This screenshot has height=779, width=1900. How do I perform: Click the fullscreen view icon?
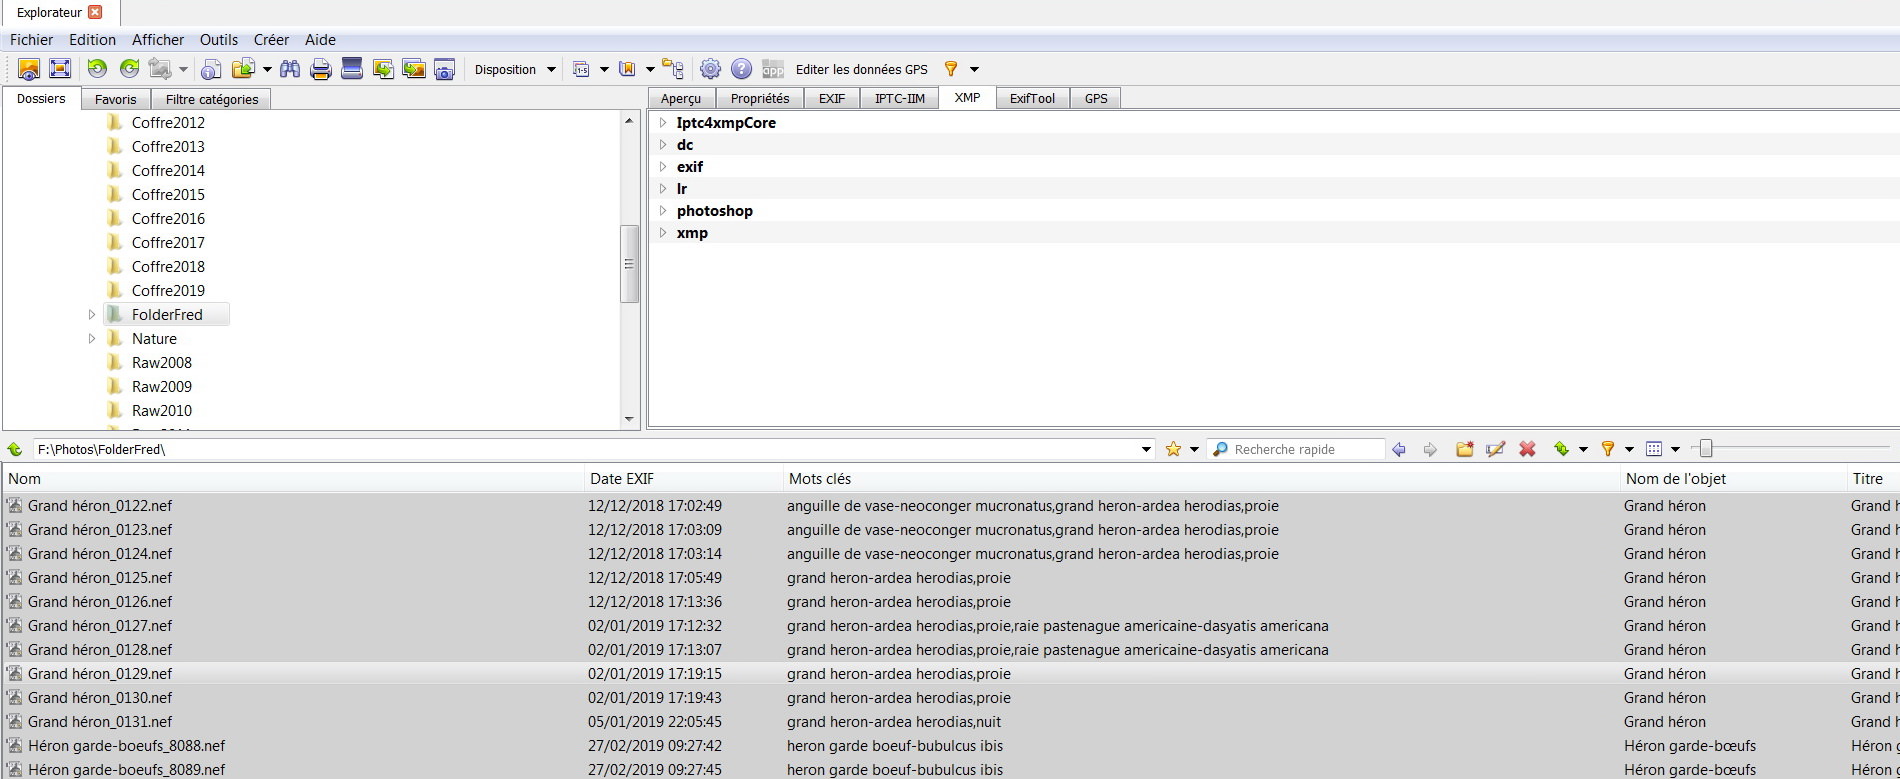60,69
